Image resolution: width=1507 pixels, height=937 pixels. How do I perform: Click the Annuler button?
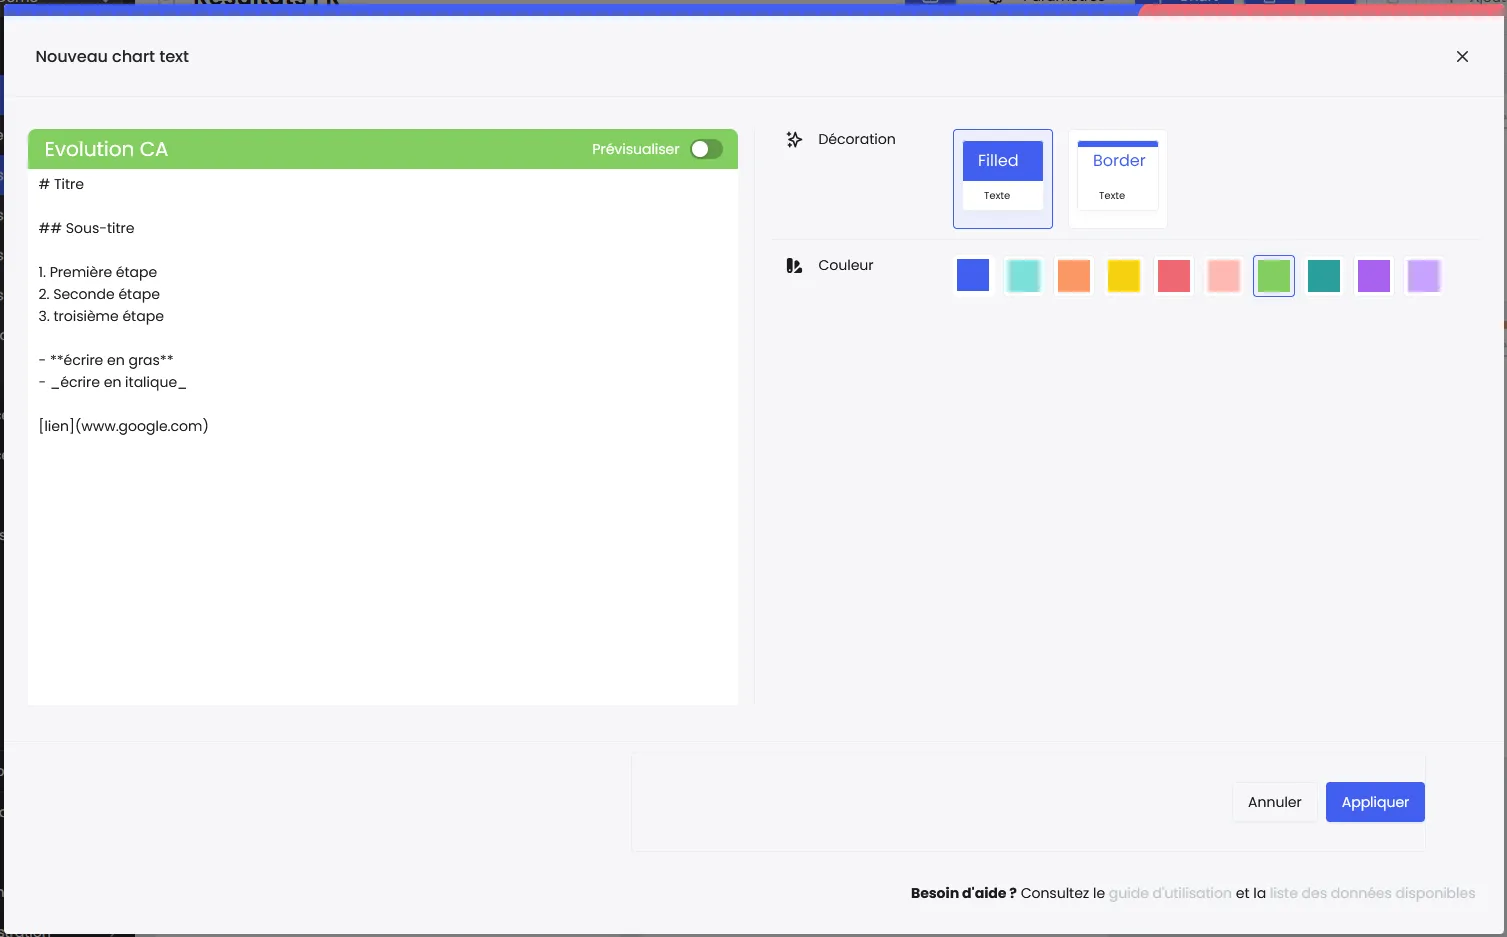pyautogui.click(x=1274, y=802)
